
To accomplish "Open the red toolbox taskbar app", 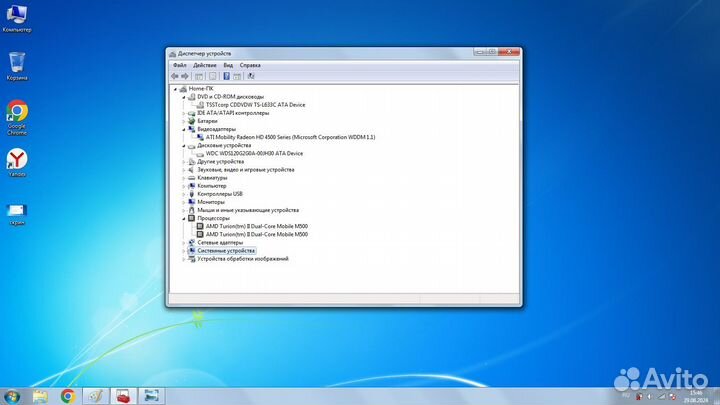I will pos(123,396).
